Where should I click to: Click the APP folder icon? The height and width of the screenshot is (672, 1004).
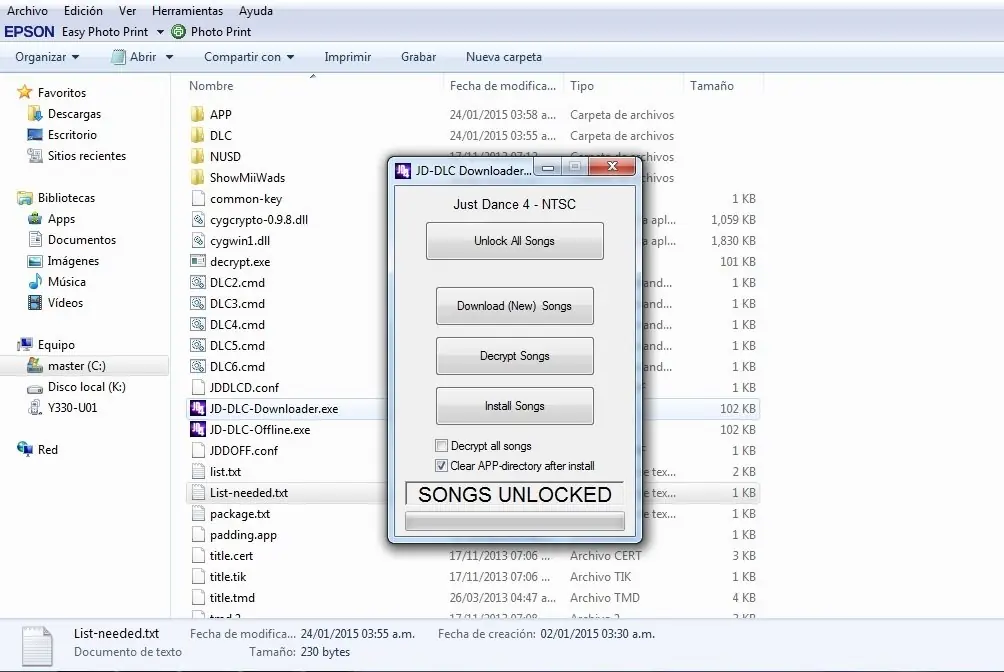pyautogui.click(x=198, y=115)
